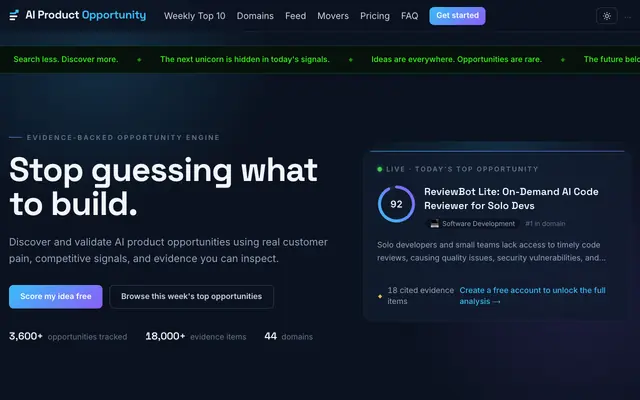Click 'EVIDENCE-BACKED OPPORTUNITY ENGINE' label
Image resolution: width=640 pixels, height=400 pixels.
[123, 138]
